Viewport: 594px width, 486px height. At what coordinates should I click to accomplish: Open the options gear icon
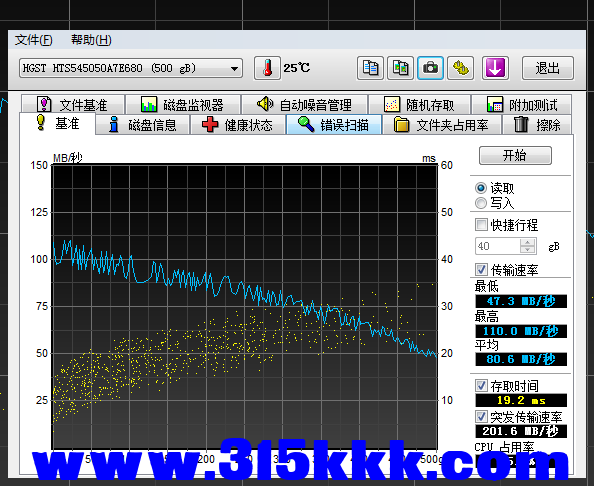[460, 68]
